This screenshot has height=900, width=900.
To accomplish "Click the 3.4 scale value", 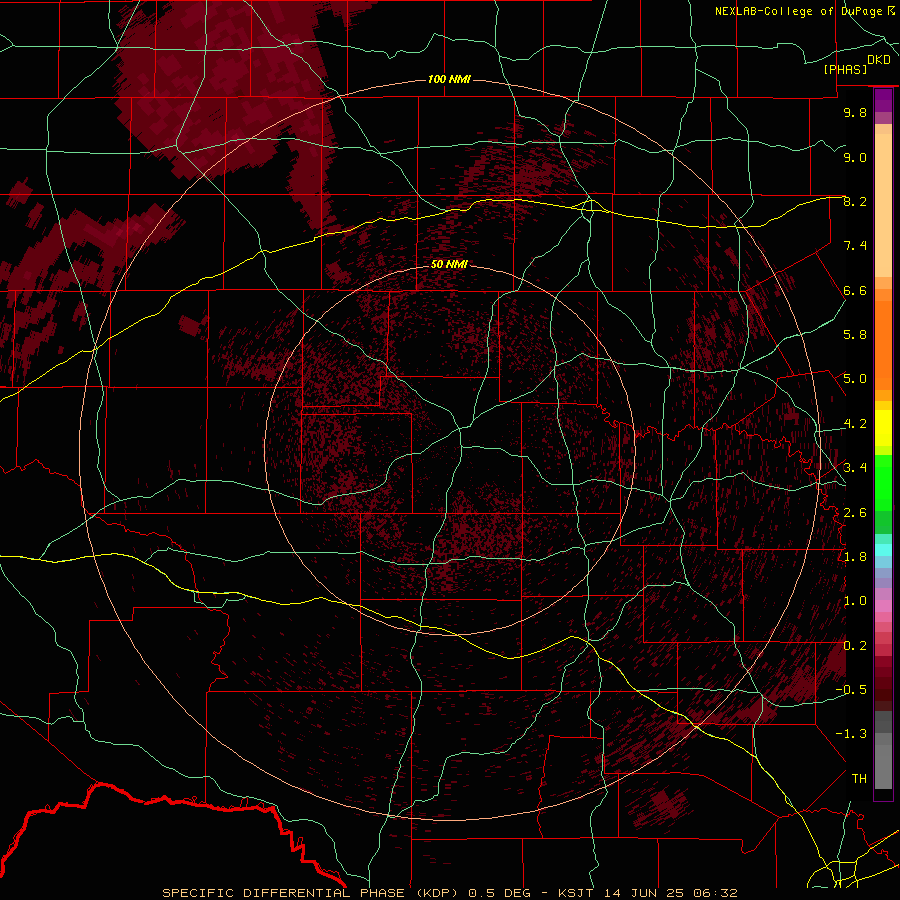I will 855,468.
